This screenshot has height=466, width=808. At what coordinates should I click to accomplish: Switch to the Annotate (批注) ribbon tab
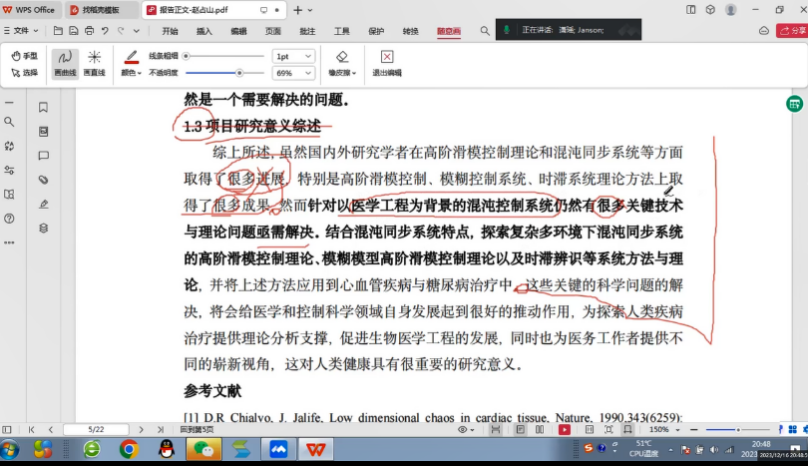[307, 31]
